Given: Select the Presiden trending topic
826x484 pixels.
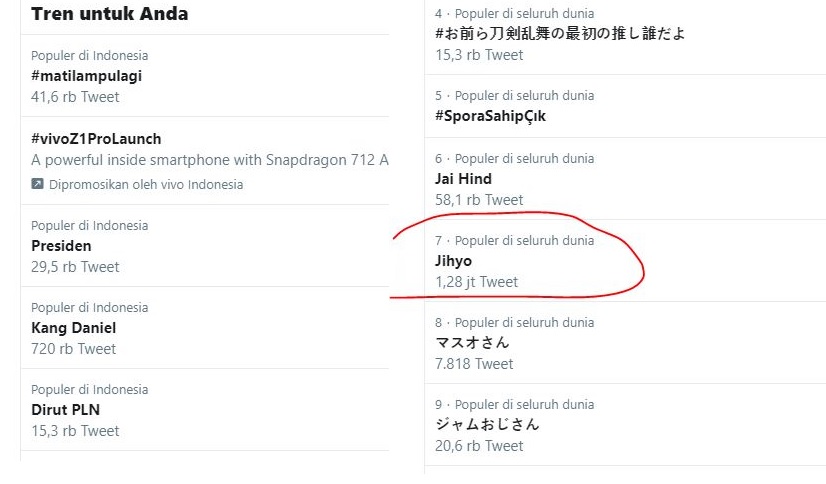Looking at the screenshot, I should coord(61,246).
